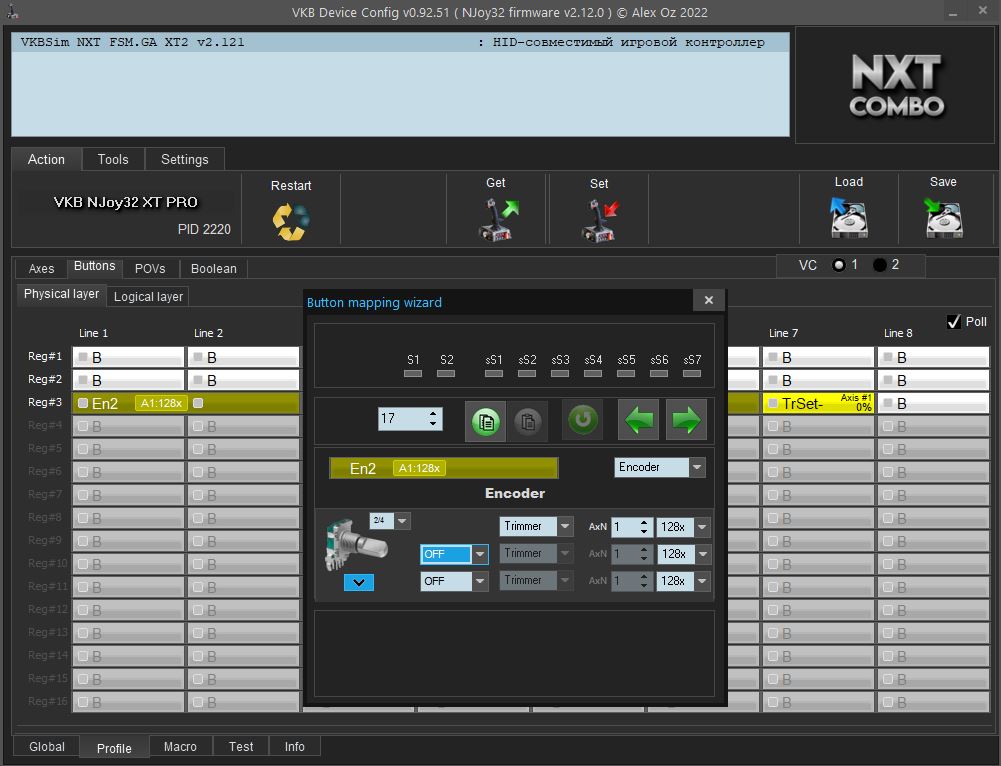Toggle the Poll checkbox
This screenshot has height=766, width=1001.
[x=954, y=322]
